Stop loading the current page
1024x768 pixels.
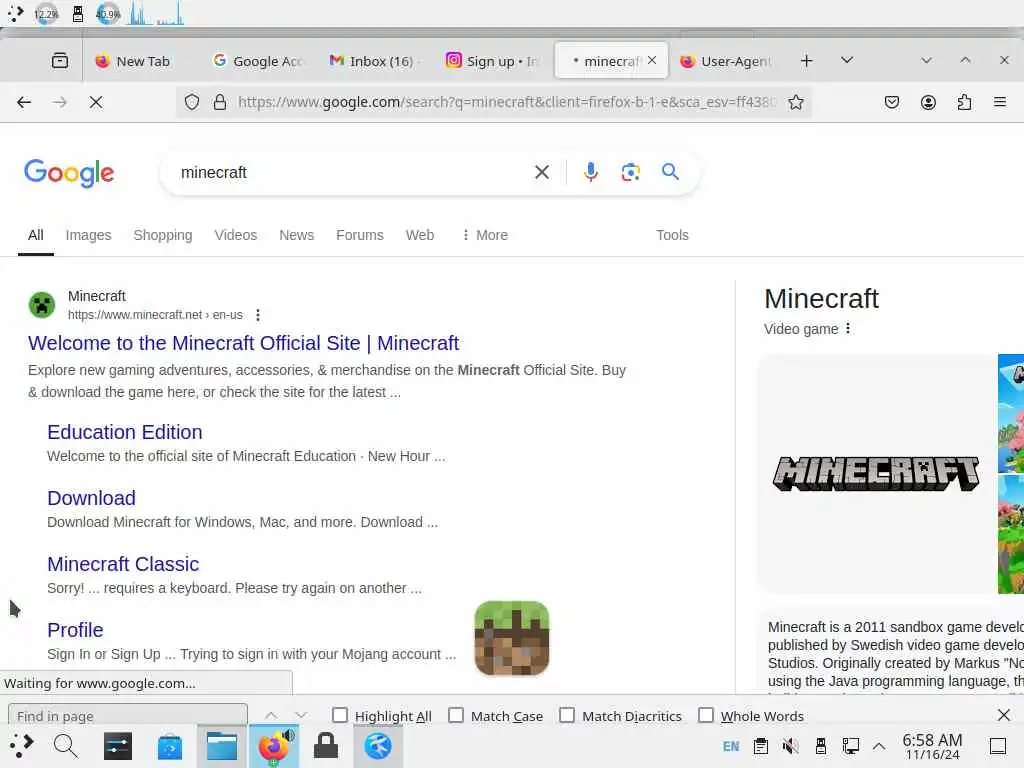(96, 102)
